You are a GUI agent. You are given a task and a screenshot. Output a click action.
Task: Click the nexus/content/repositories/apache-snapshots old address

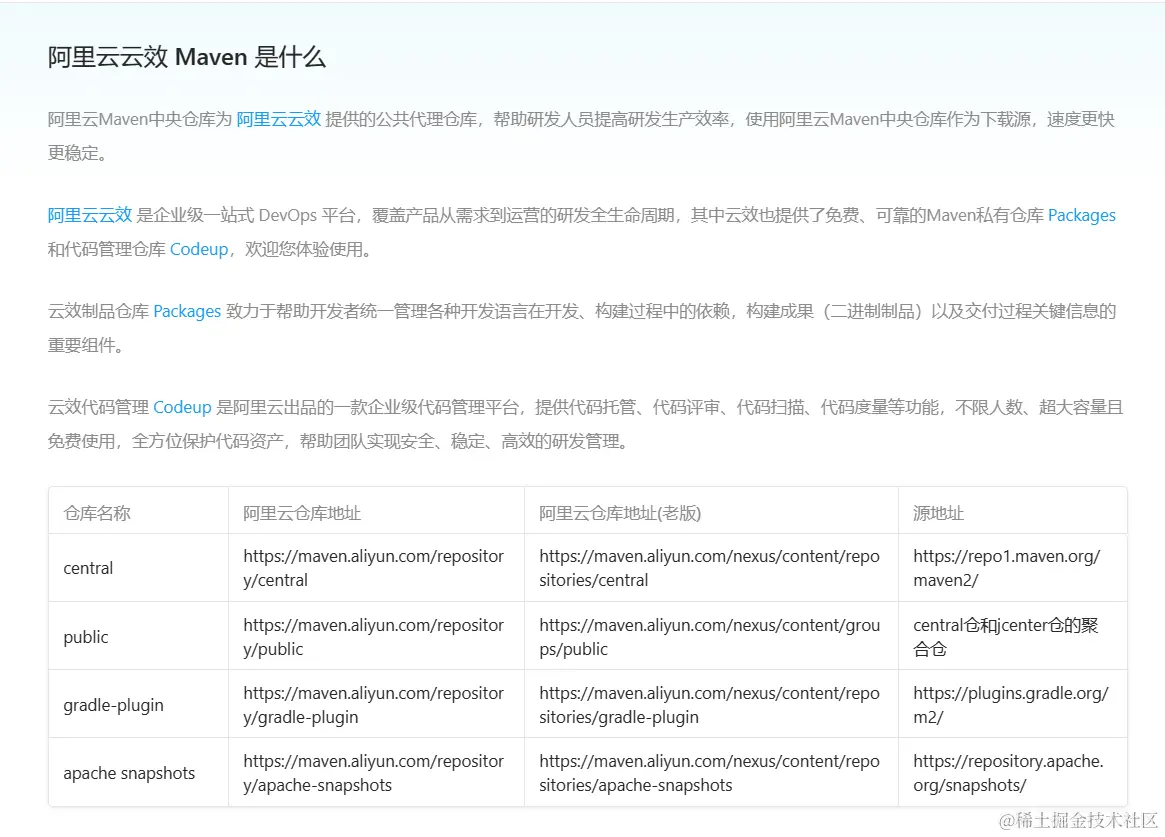[710, 773]
